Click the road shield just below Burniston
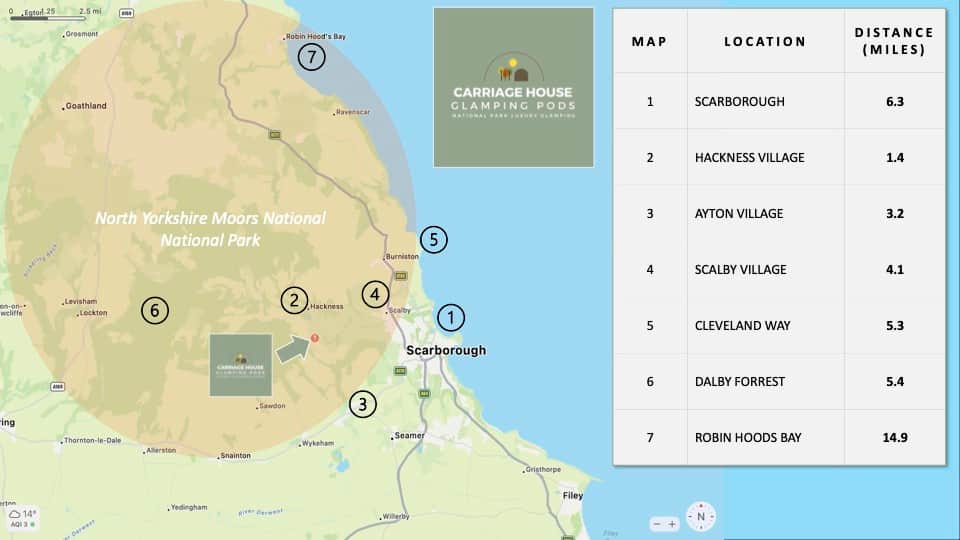 point(400,276)
